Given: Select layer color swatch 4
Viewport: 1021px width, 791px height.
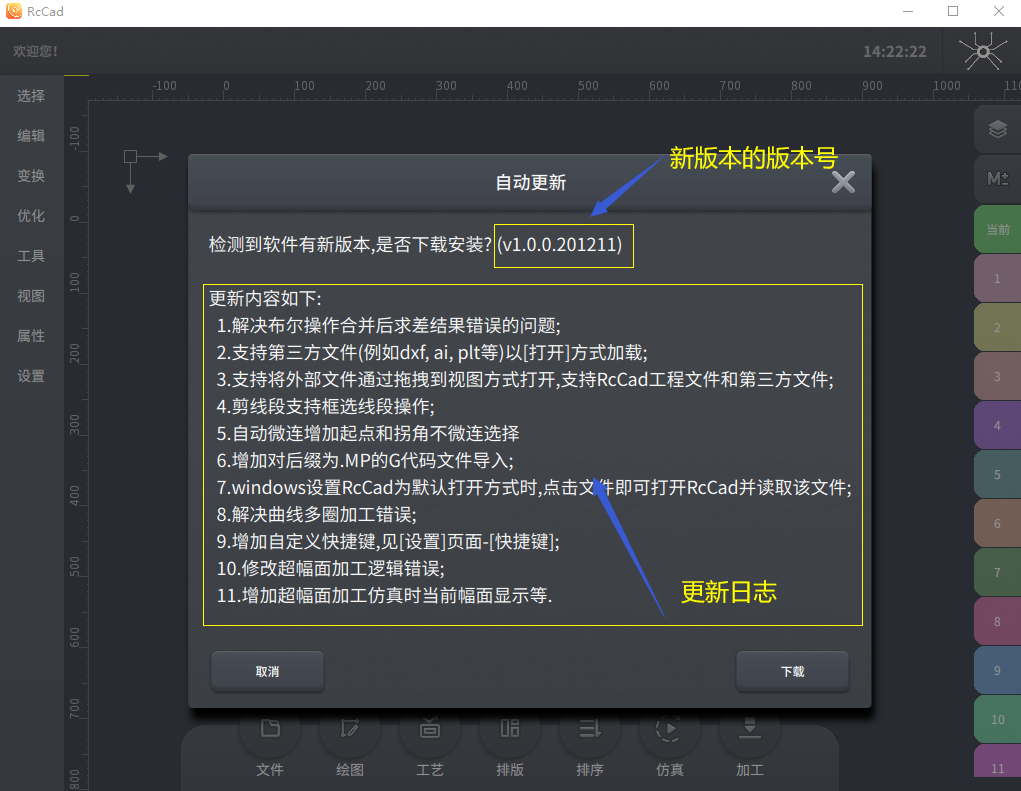Looking at the screenshot, I should click(x=998, y=425).
